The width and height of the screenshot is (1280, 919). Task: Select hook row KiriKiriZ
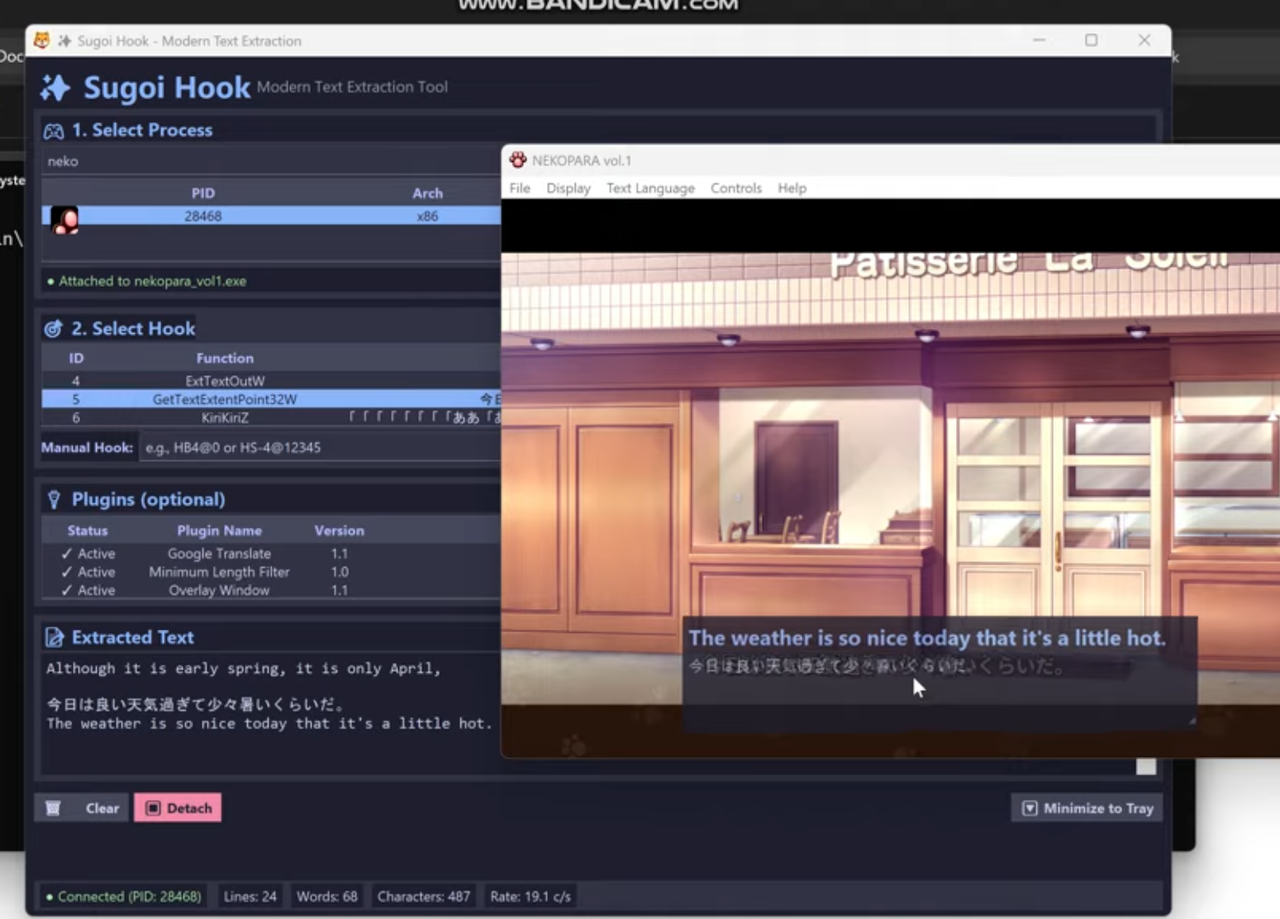tap(271, 417)
